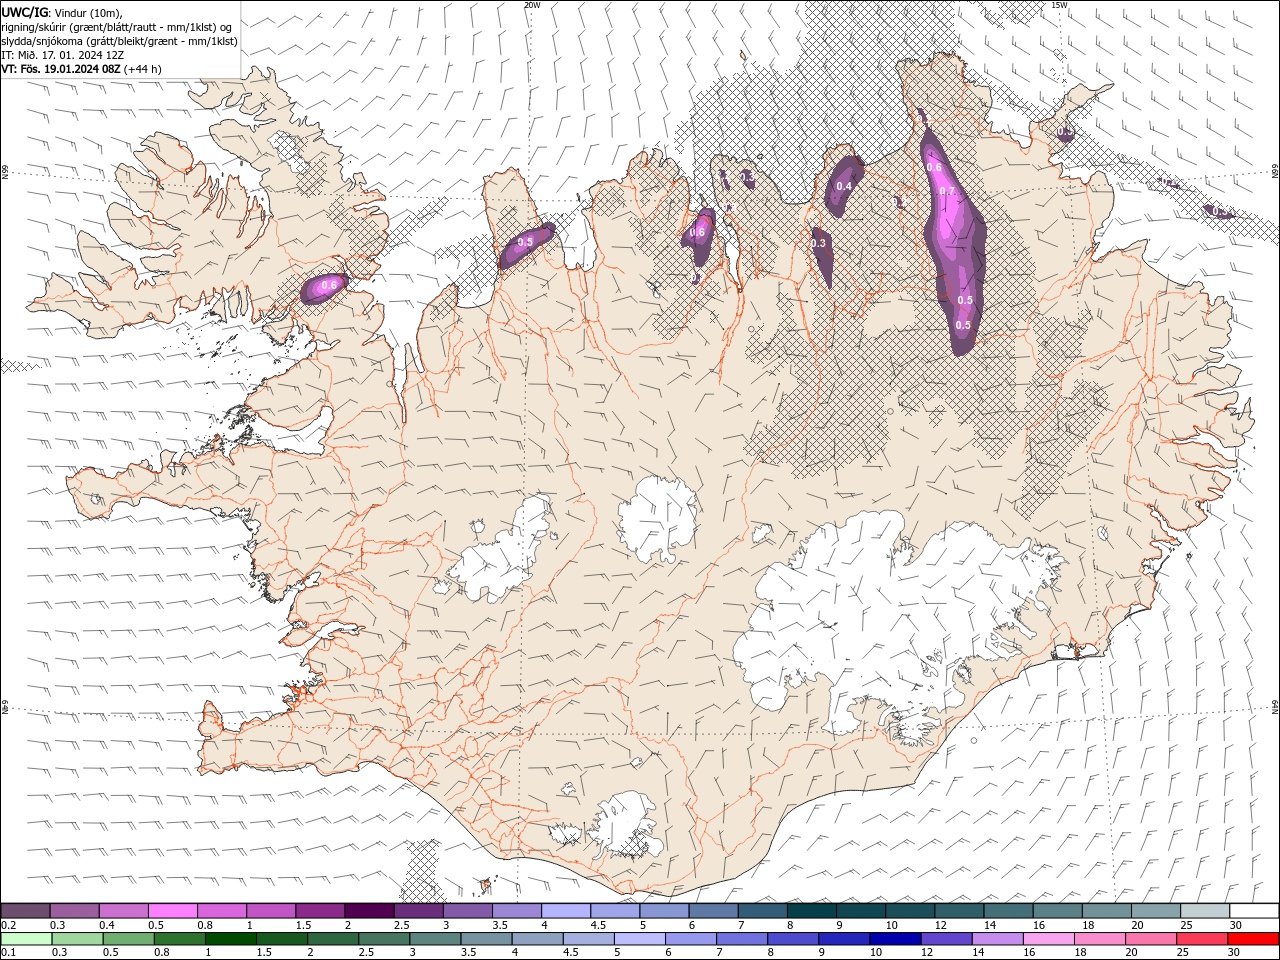Pick bottom-row swatch starting at 2.5
Screen dimensions: 1280x960
385,939
